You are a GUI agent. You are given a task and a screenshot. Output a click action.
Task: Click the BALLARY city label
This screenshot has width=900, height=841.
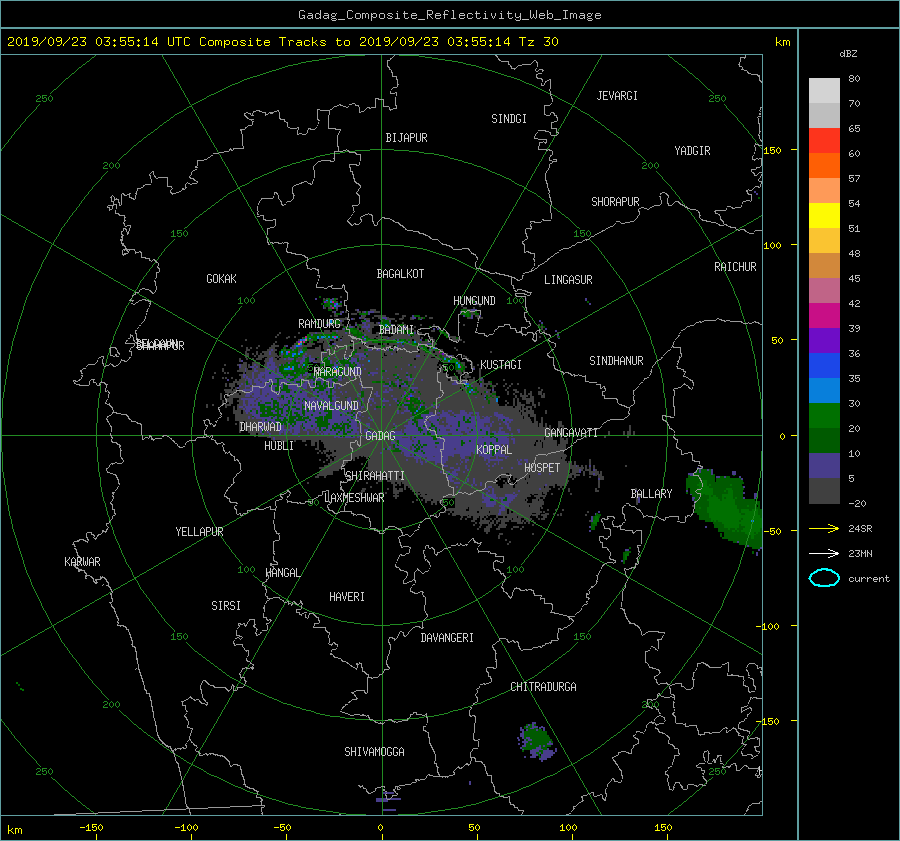point(651,494)
